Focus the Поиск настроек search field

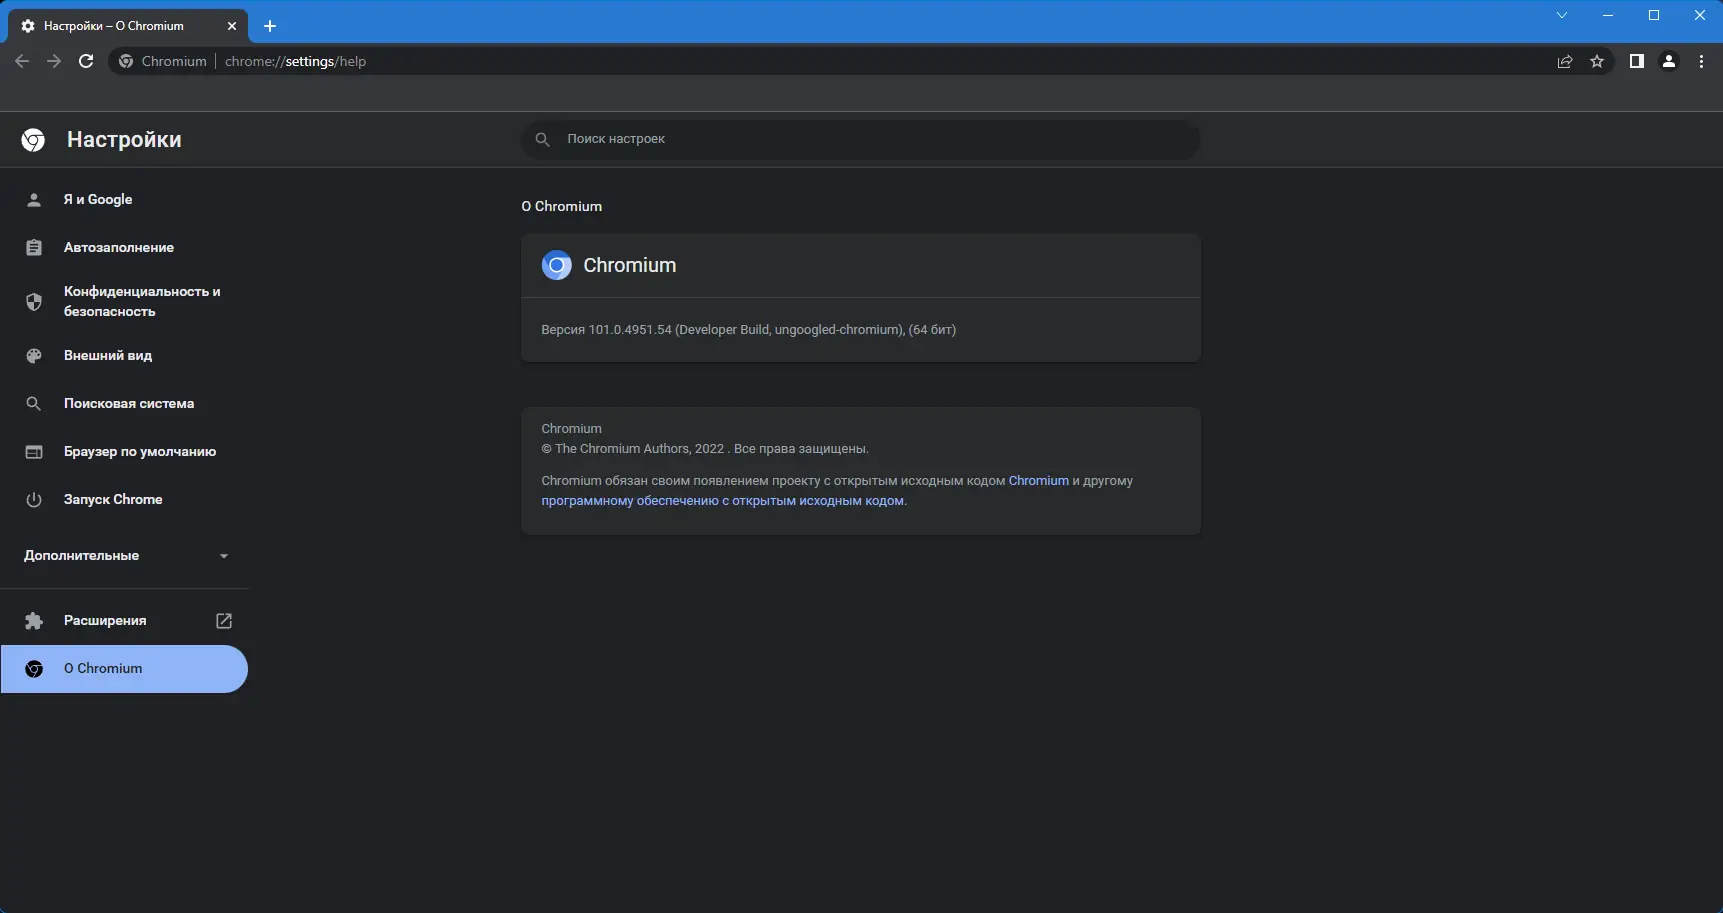861,139
